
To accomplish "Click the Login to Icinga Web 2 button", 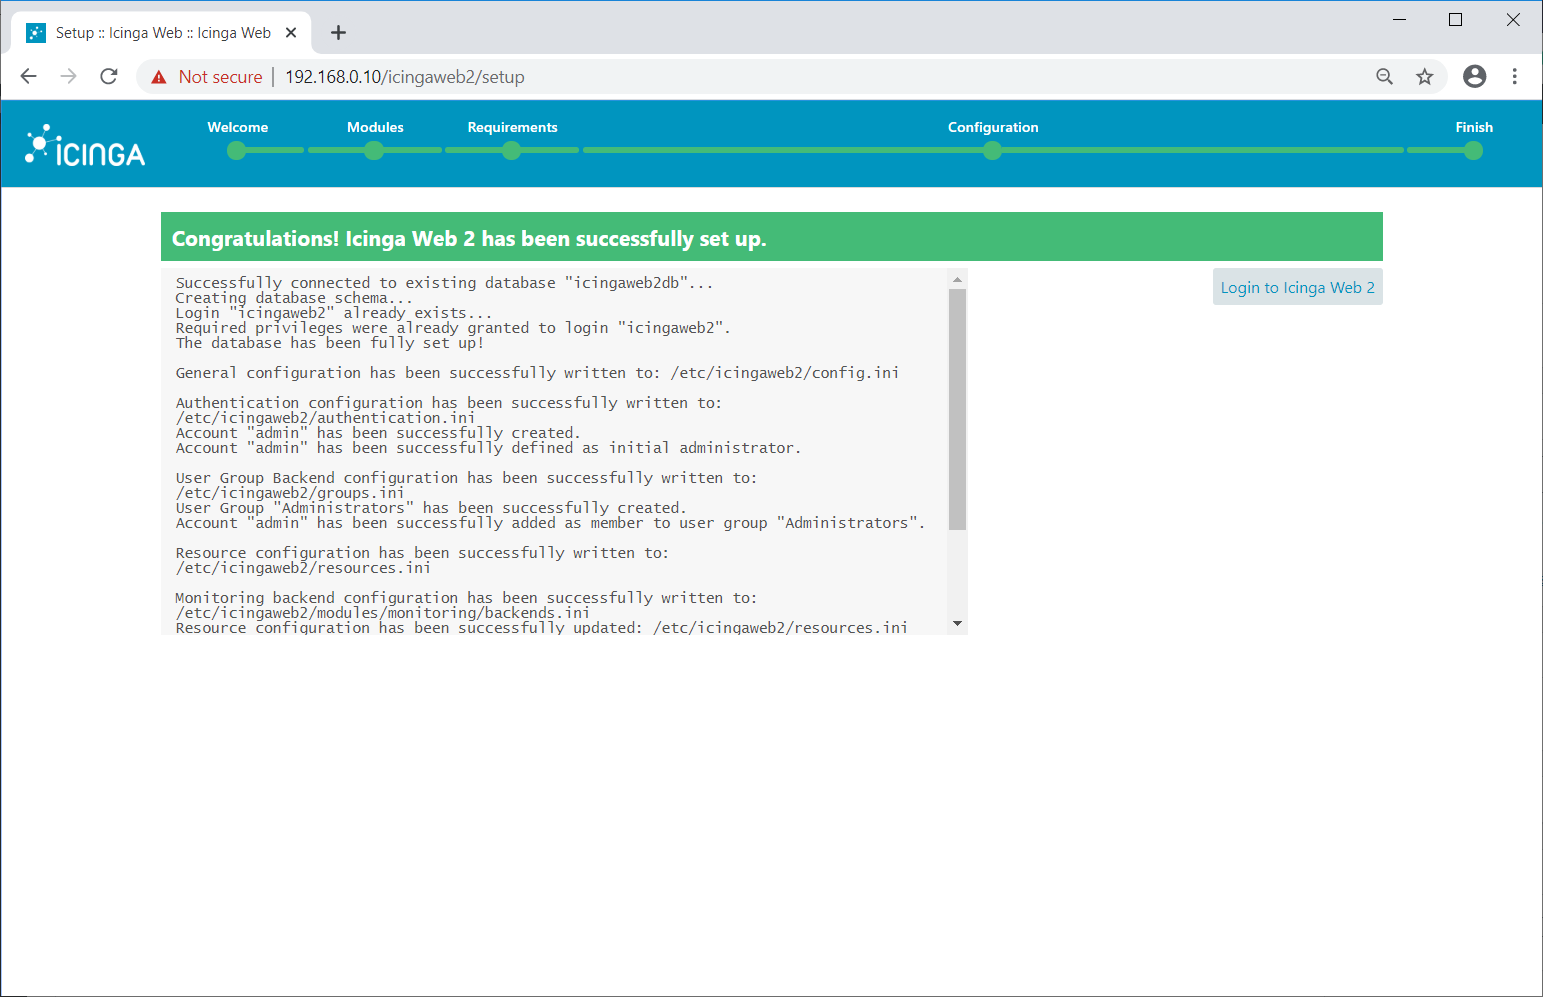I will point(1297,287).
